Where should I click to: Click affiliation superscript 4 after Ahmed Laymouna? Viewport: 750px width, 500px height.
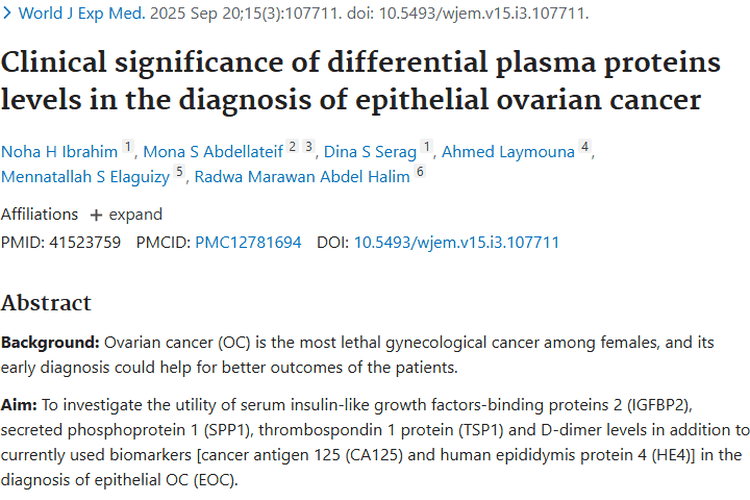pyautogui.click(x=586, y=148)
